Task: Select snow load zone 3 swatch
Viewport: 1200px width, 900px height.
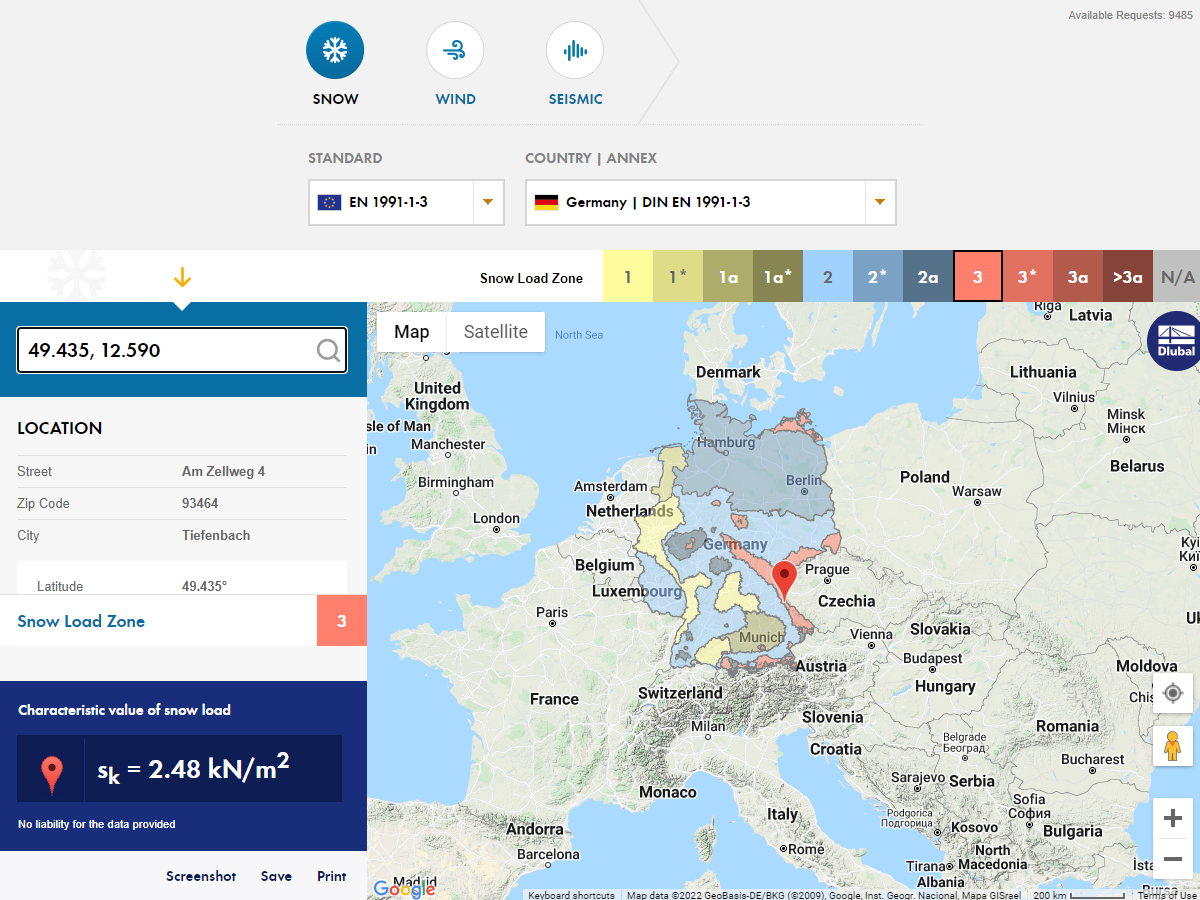Action: click(978, 276)
